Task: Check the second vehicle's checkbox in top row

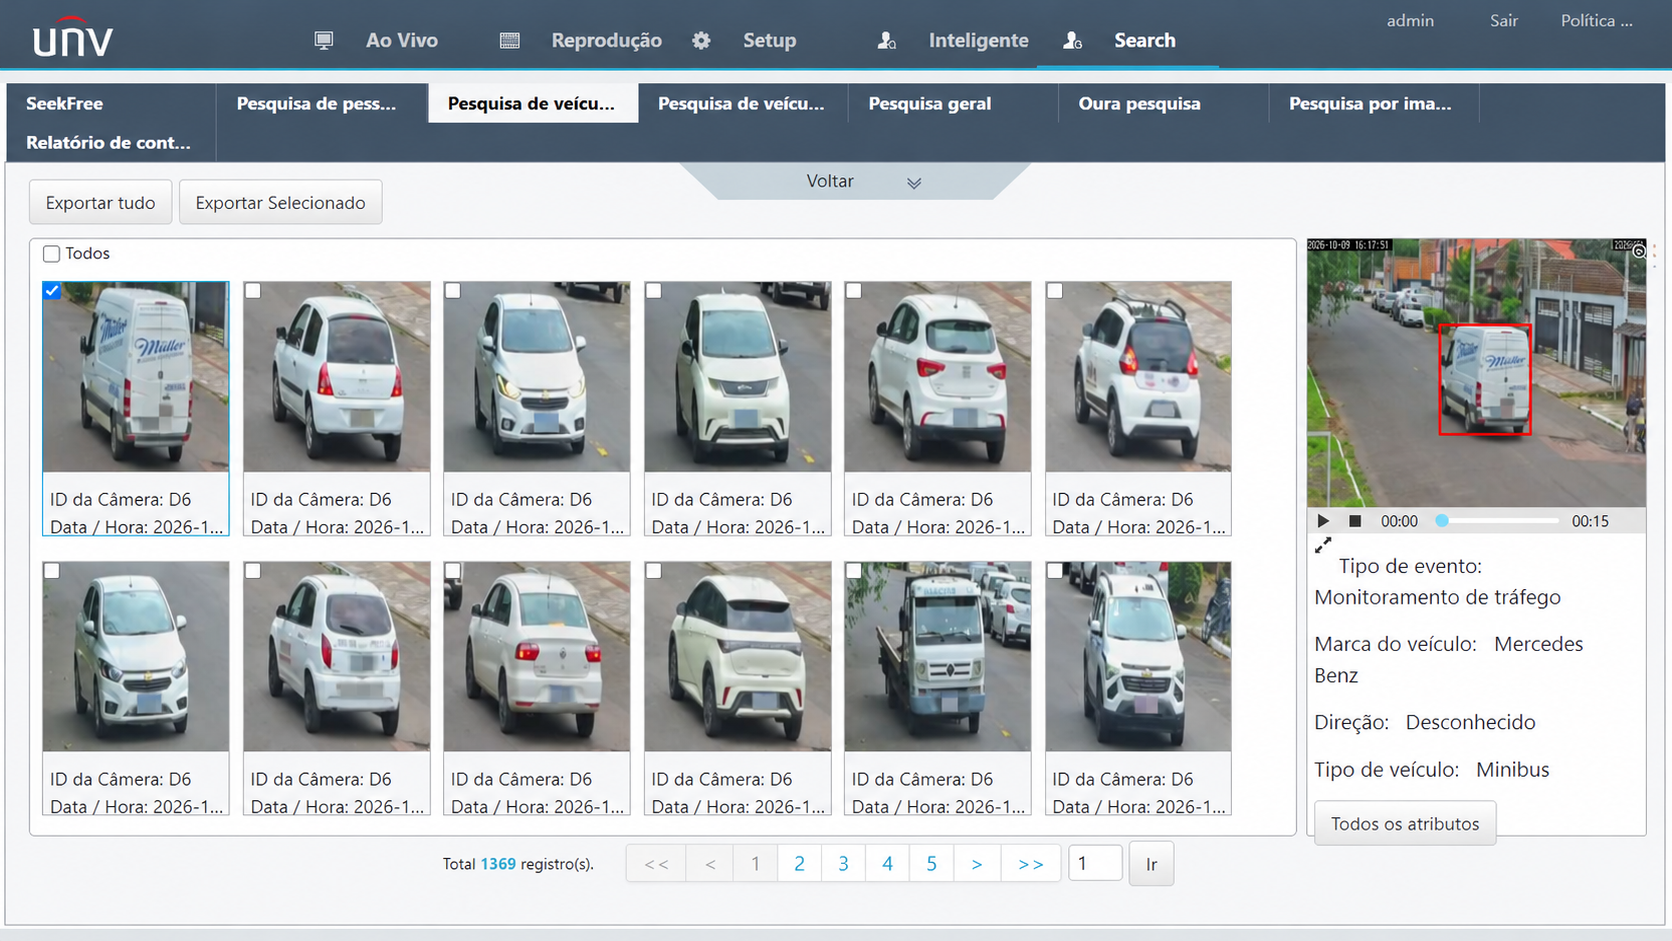Action: click(253, 290)
